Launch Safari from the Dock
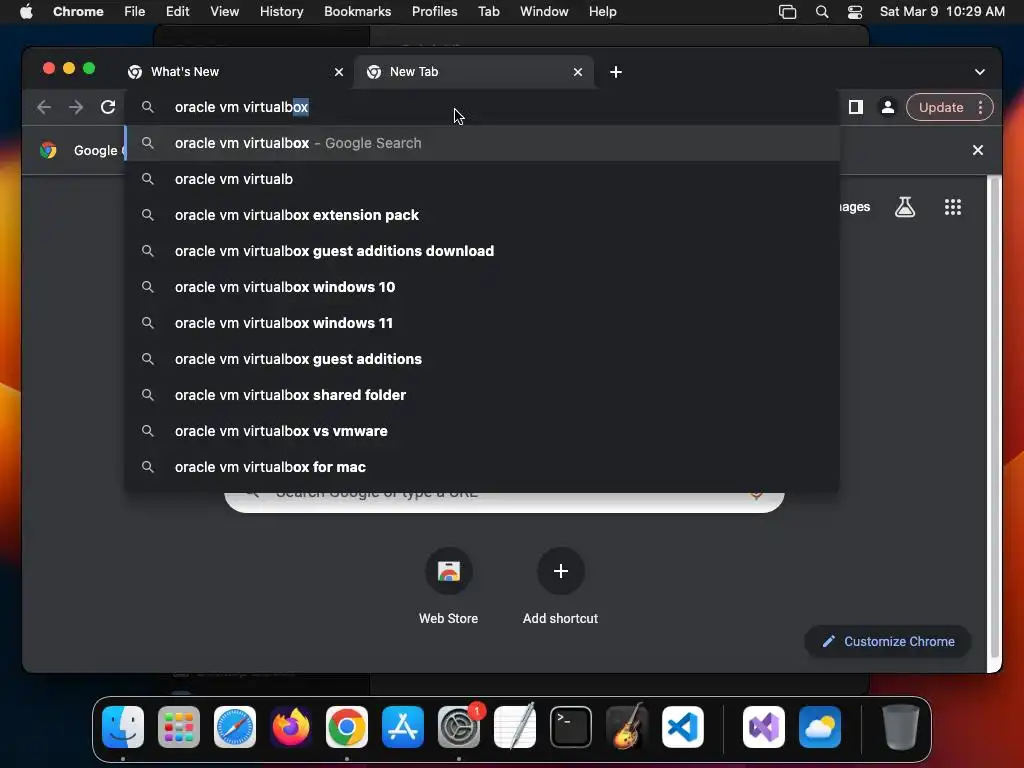Viewport: 1024px width, 768px height. pos(235,727)
